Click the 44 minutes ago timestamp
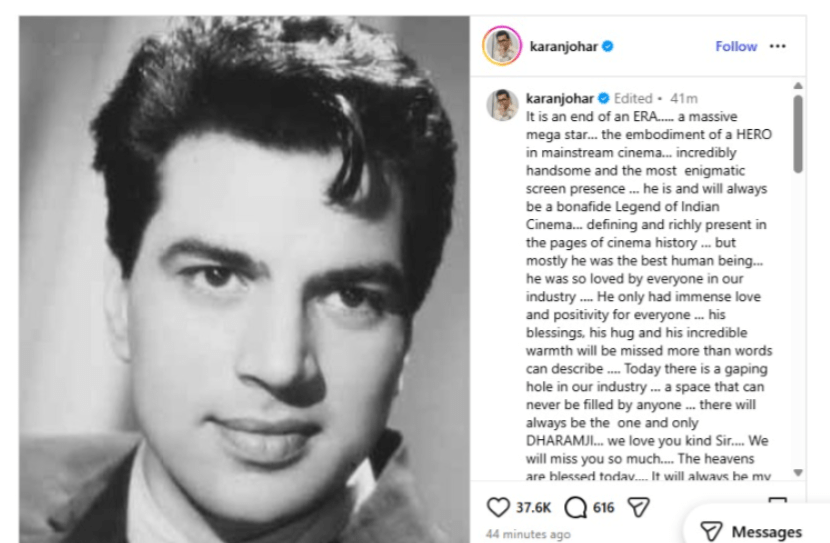 (x=528, y=534)
